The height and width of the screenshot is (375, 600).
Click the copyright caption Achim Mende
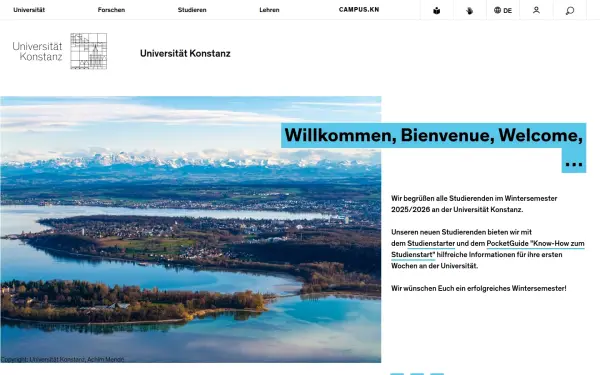62,359
